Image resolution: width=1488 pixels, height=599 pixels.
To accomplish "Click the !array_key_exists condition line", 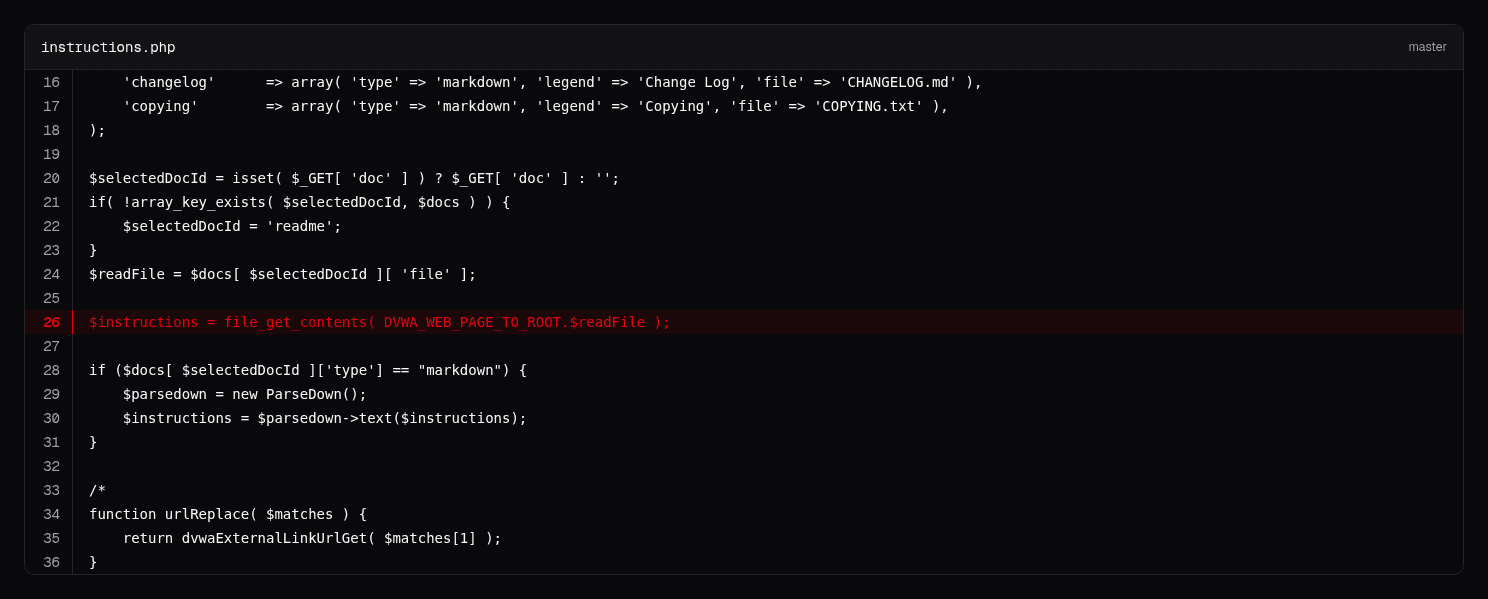I will coord(299,202).
